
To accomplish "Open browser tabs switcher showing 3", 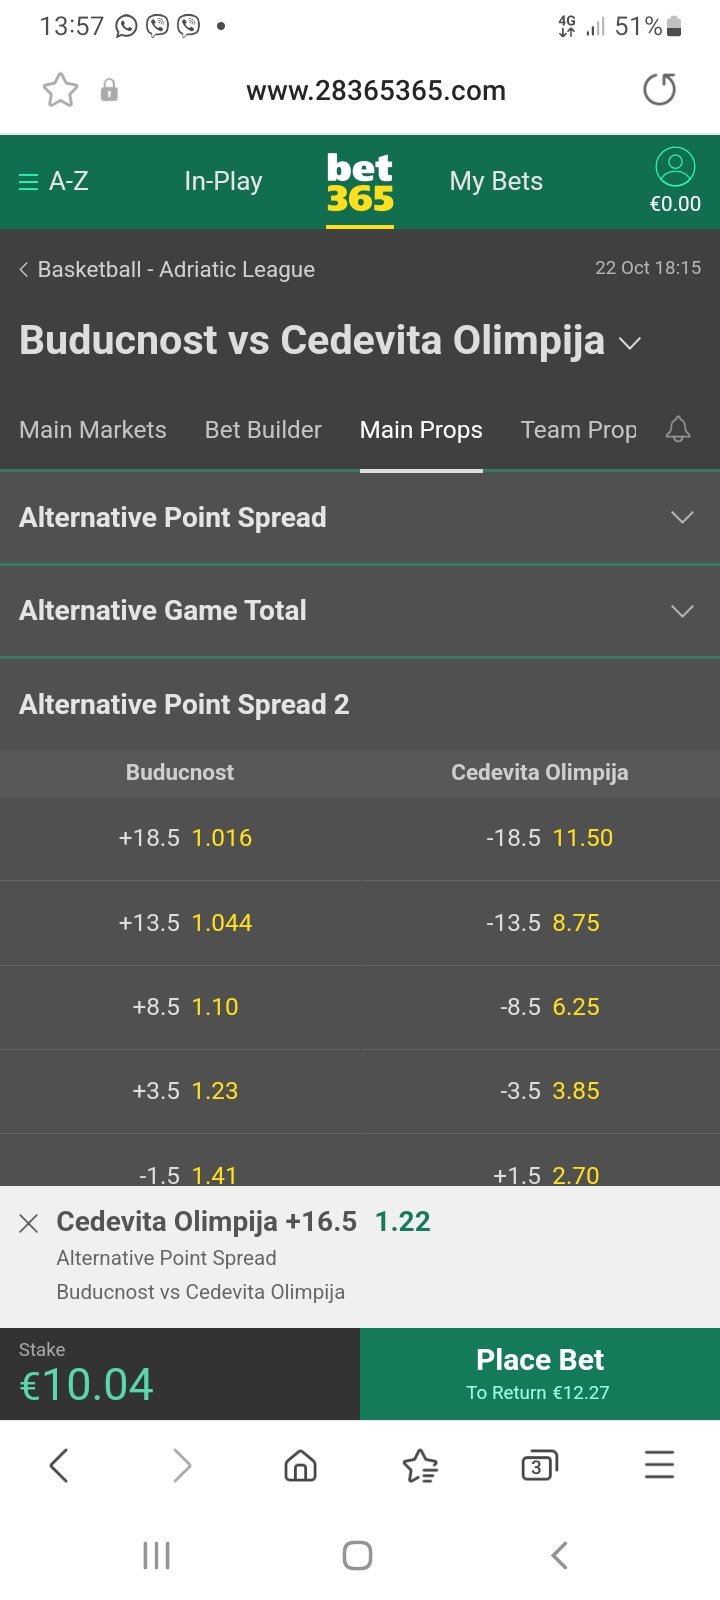I will [x=539, y=1466].
